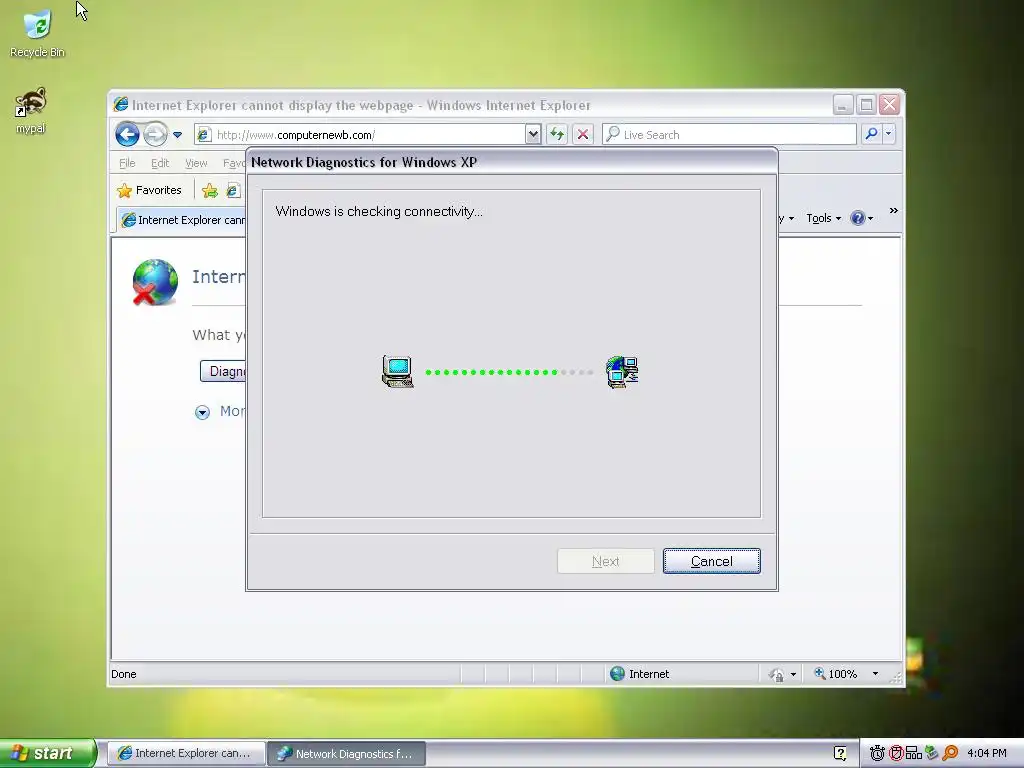Minimize the Internet Explorer window

pos(843,104)
